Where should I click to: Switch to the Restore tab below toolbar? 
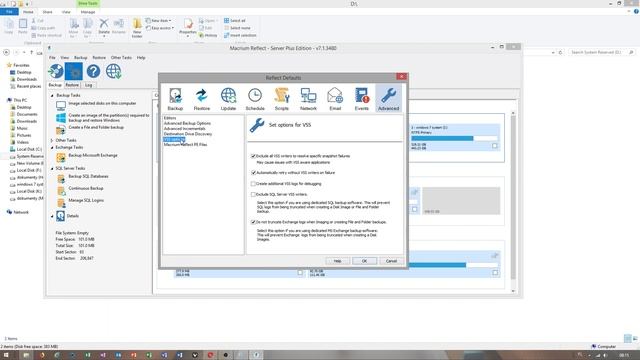pyautogui.click(x=72, y=85)
